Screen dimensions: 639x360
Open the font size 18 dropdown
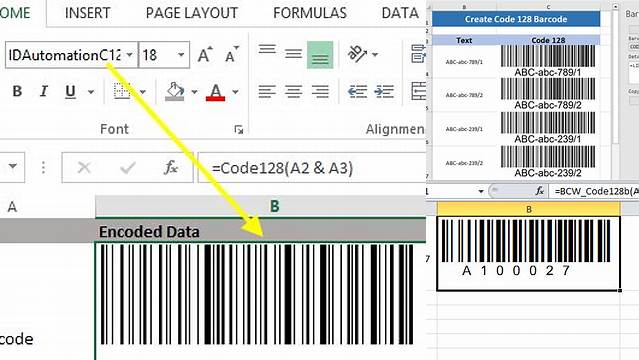pyautogui.click(x=181, y=55)
